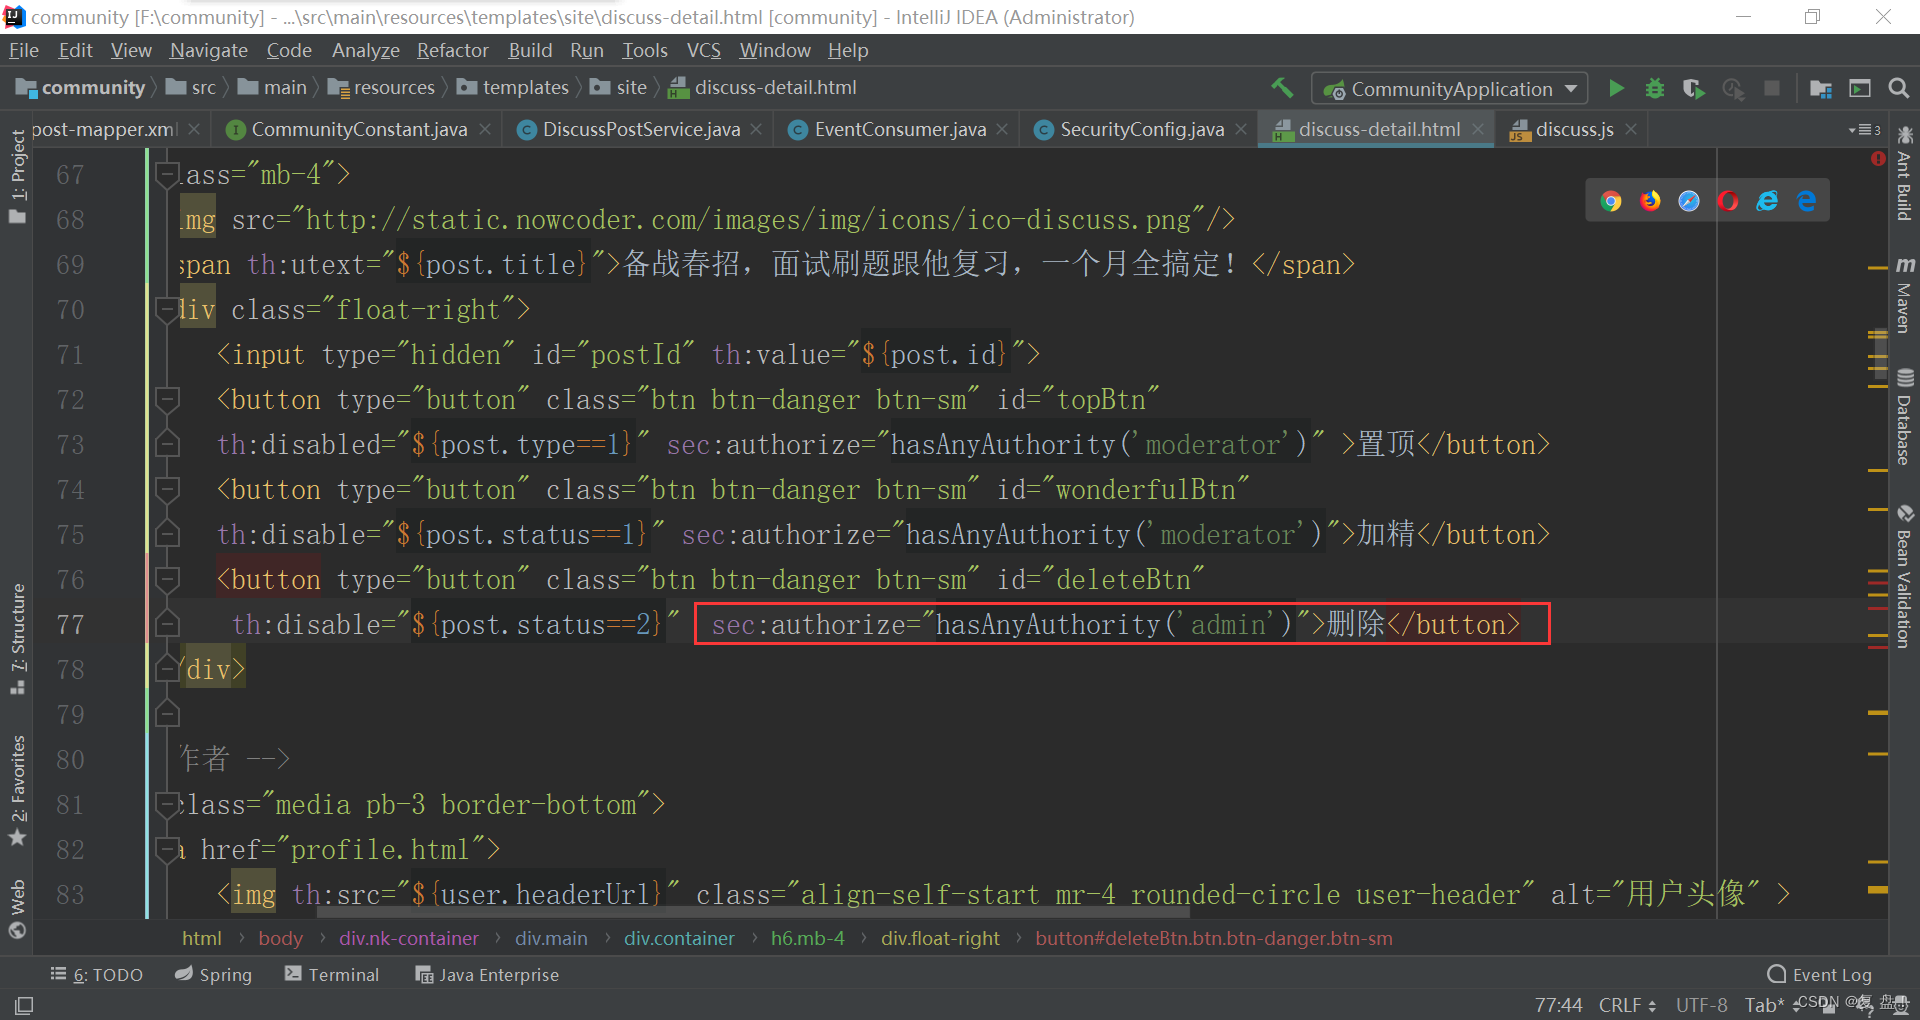1920x1020 pixels.
Task: Open the Event Log
Action: pyautogui.click(x=1820, y=974)
